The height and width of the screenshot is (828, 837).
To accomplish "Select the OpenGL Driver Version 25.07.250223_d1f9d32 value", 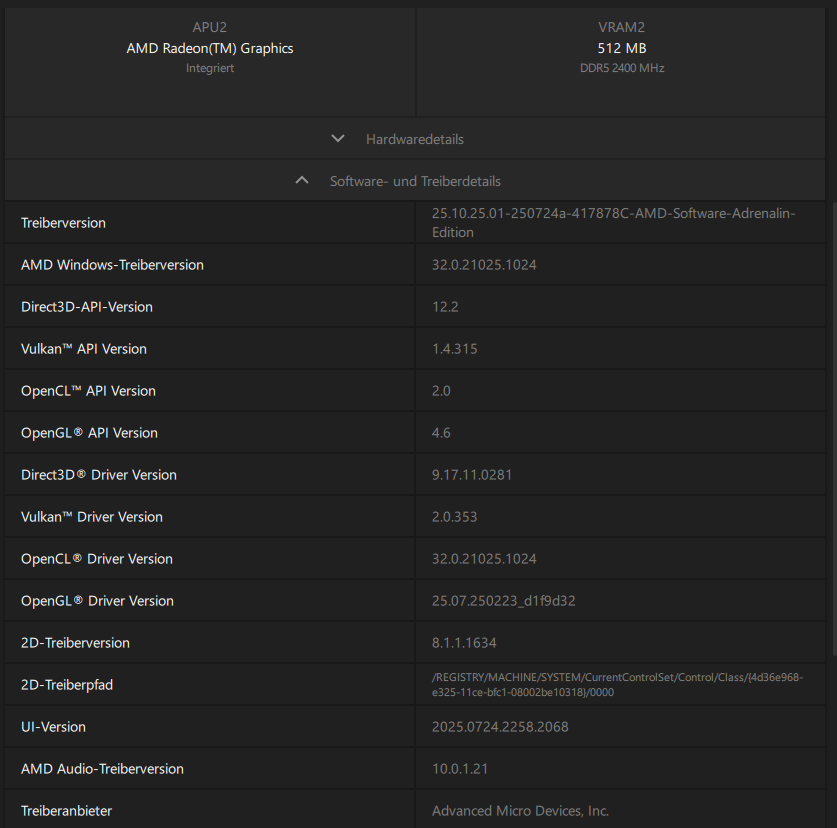I will [503, 601].
